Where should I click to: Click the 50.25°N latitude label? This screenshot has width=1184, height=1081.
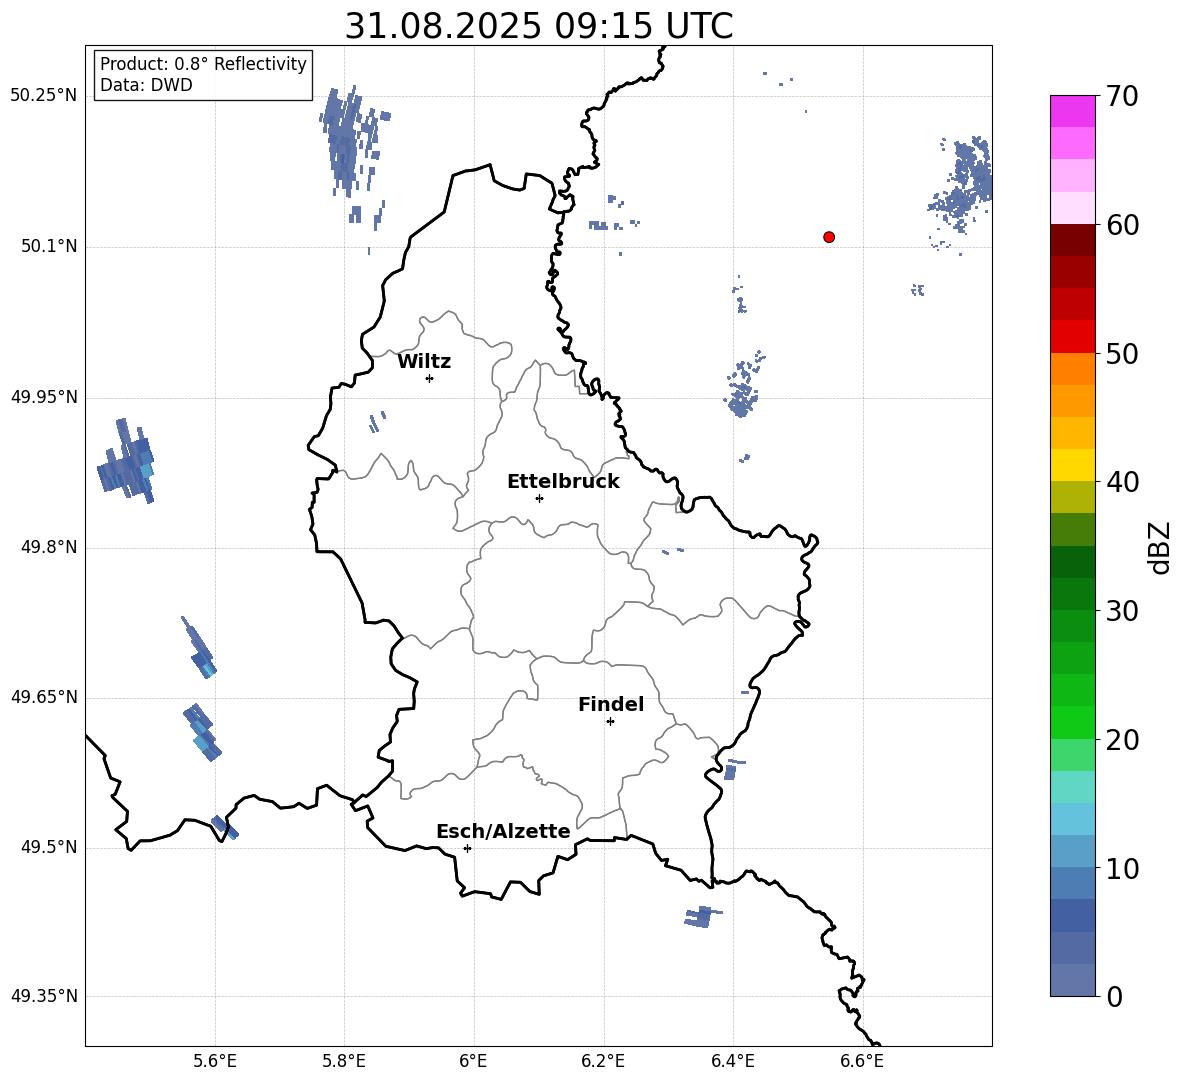(x=44, y=96)
